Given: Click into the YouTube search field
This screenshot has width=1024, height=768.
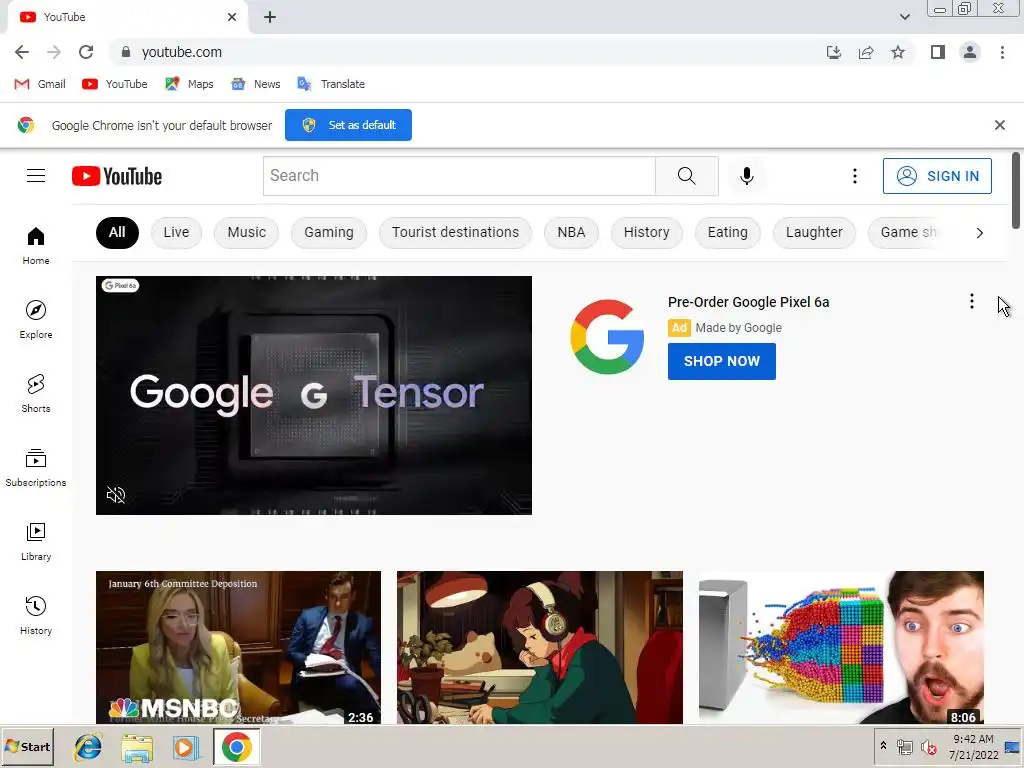Looking at the screenshot, I should 459,176.
